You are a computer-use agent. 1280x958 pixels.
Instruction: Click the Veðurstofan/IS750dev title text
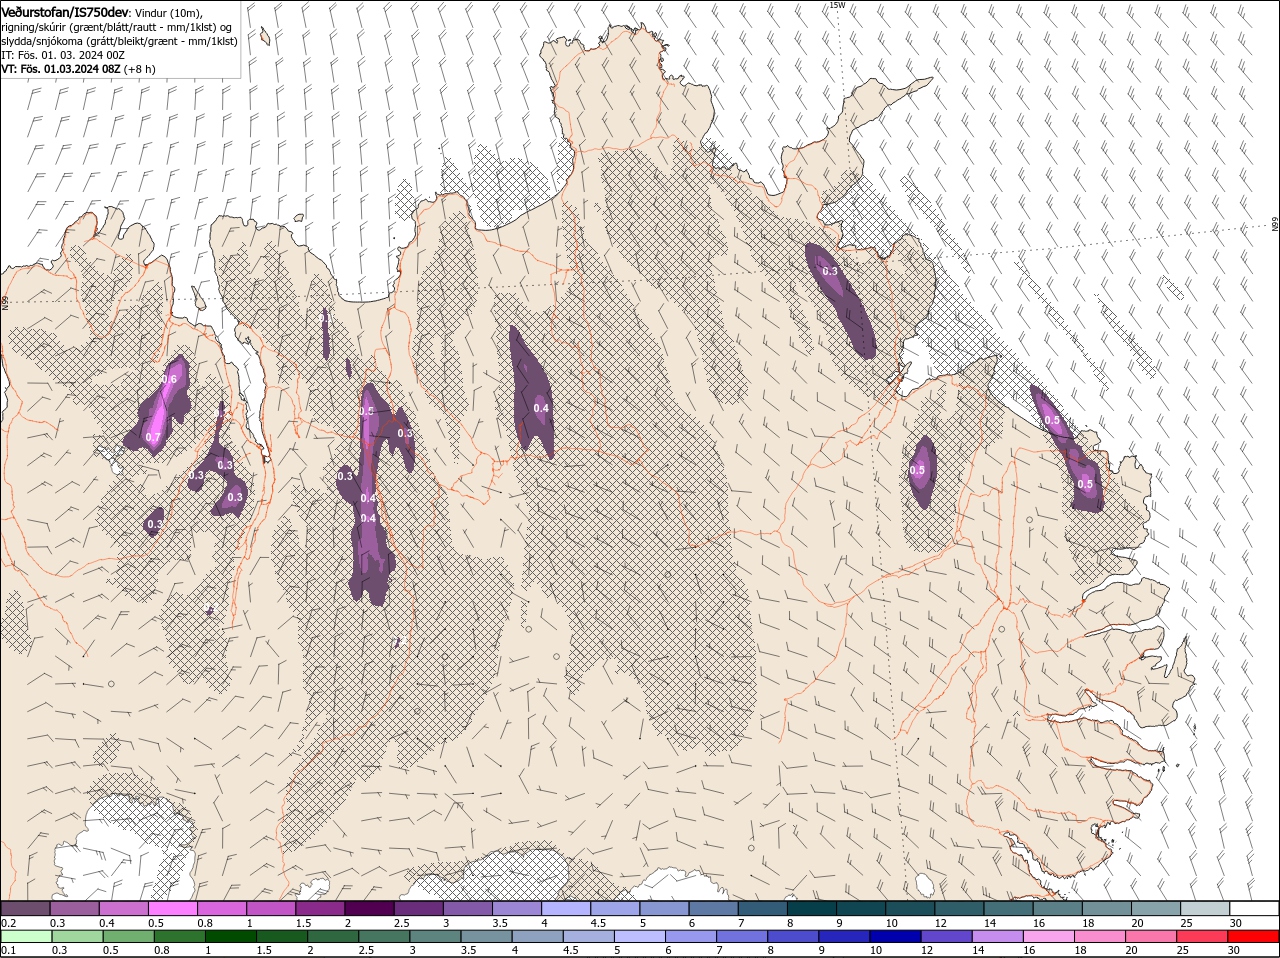pos(65,12)
